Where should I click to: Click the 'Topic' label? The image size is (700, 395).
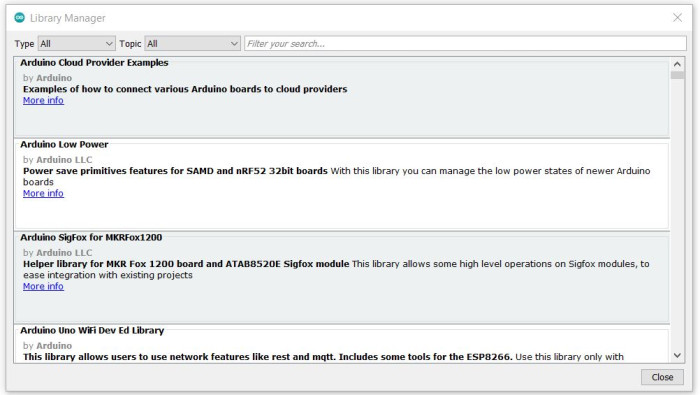[130, 44]
